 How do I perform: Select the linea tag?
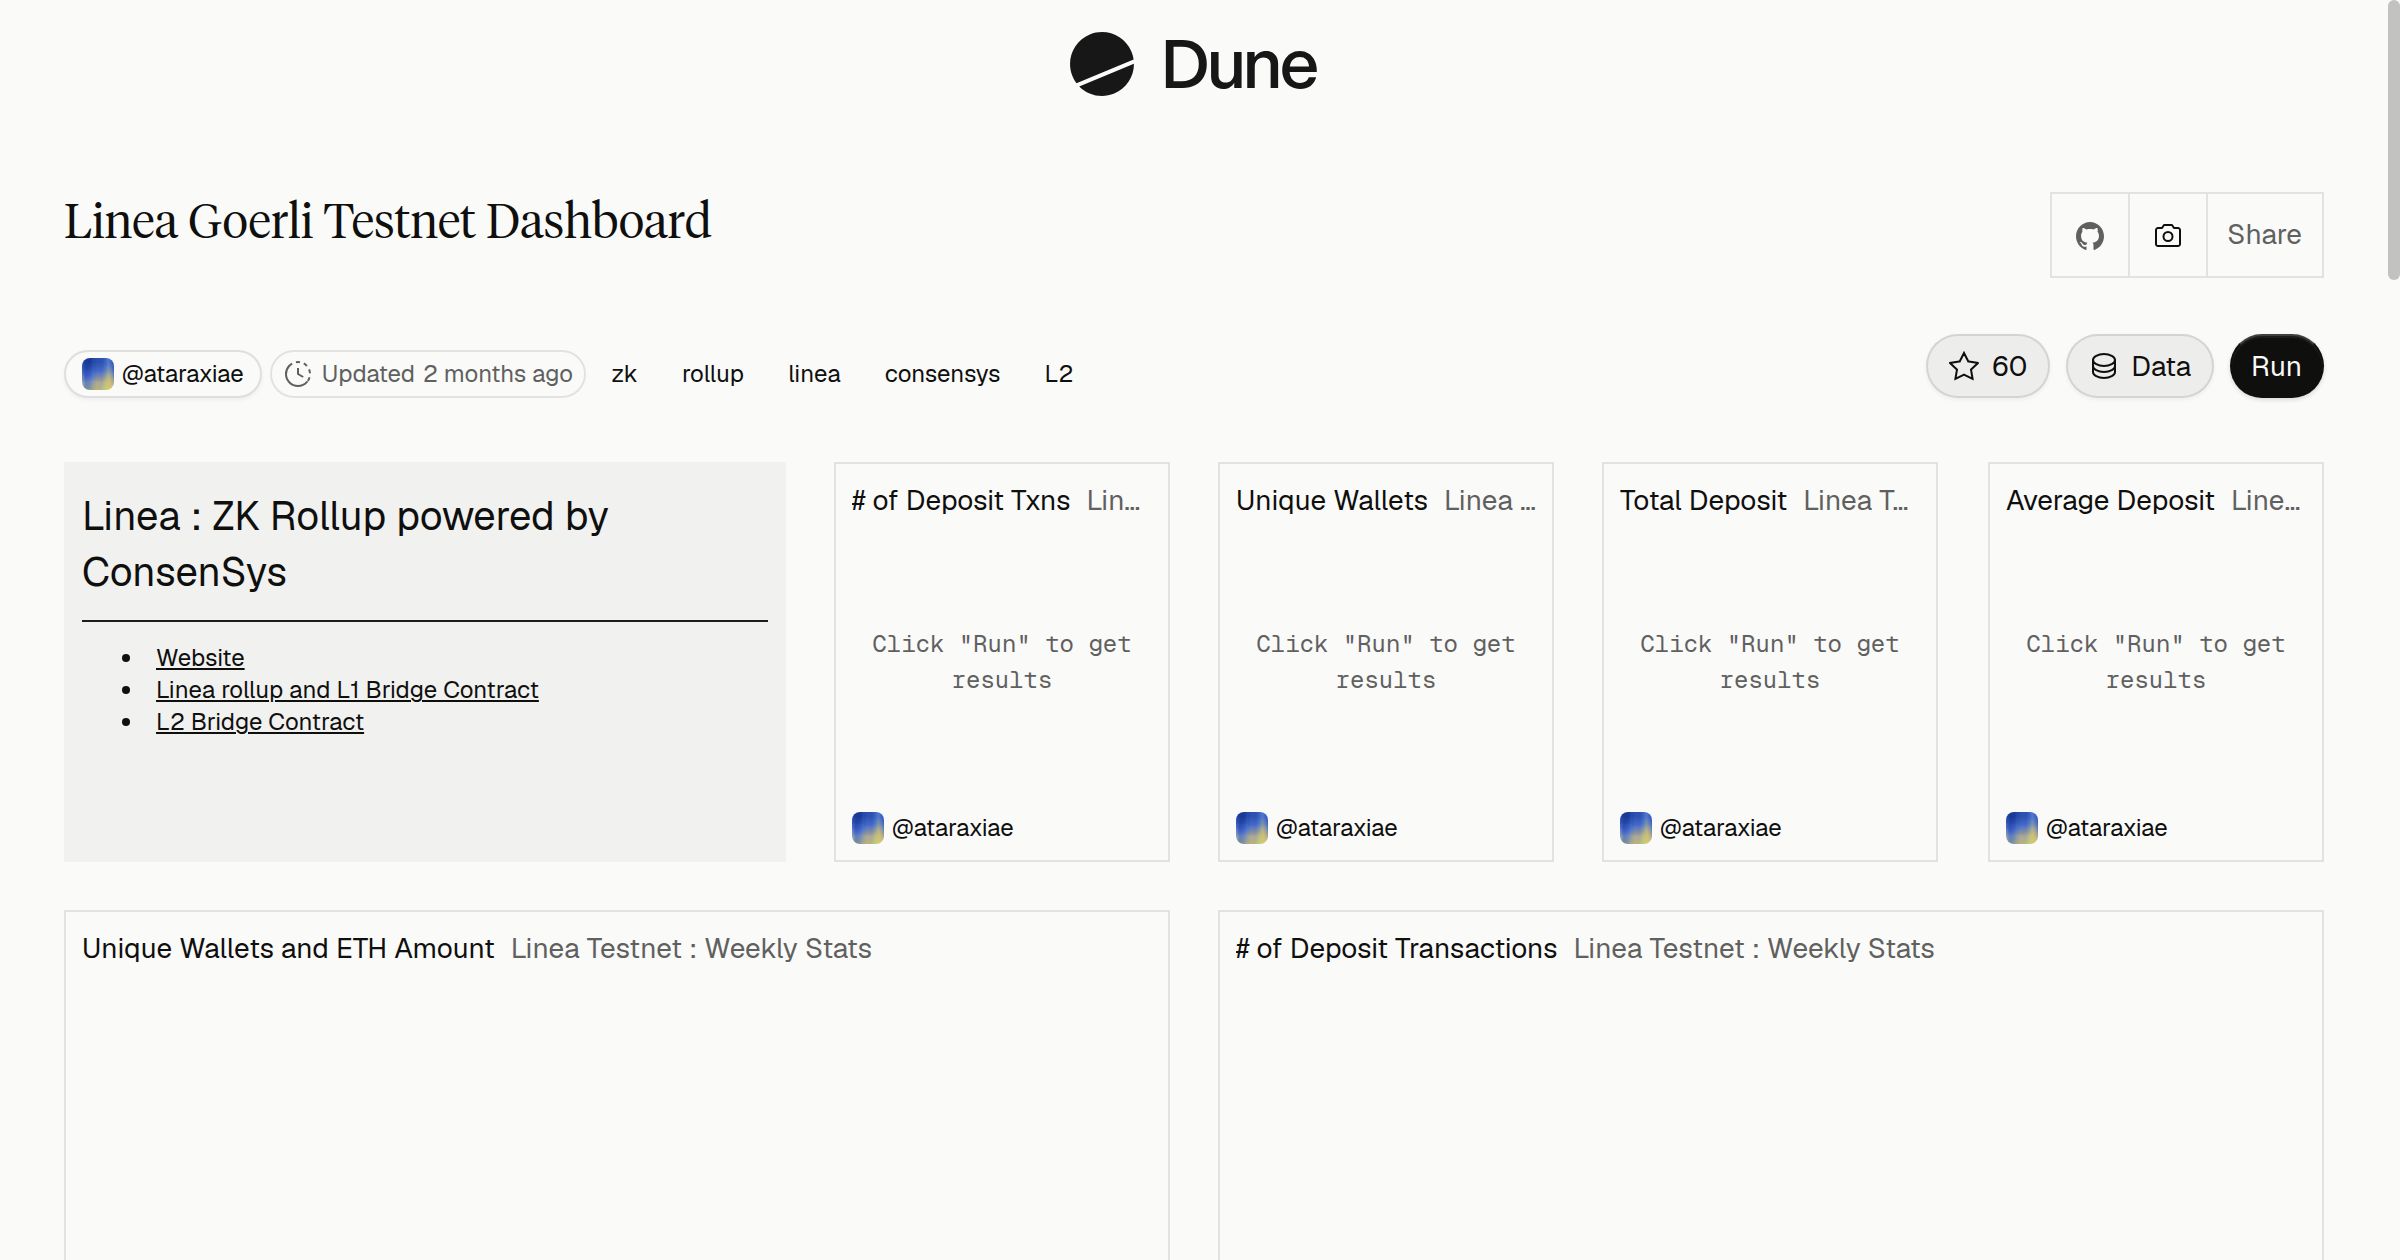(x=814, y=374)
